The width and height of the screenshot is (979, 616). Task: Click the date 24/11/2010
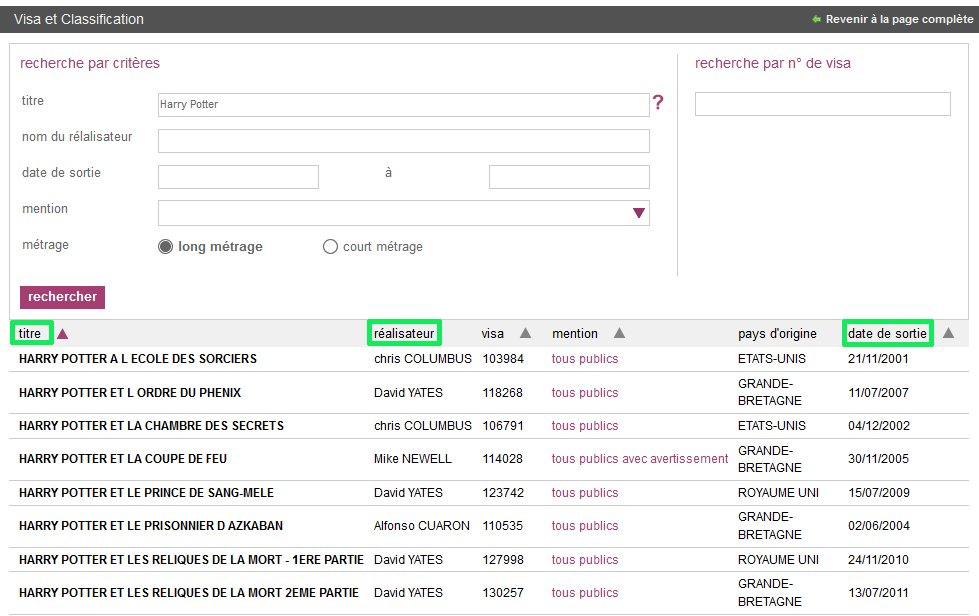(878, 560)
